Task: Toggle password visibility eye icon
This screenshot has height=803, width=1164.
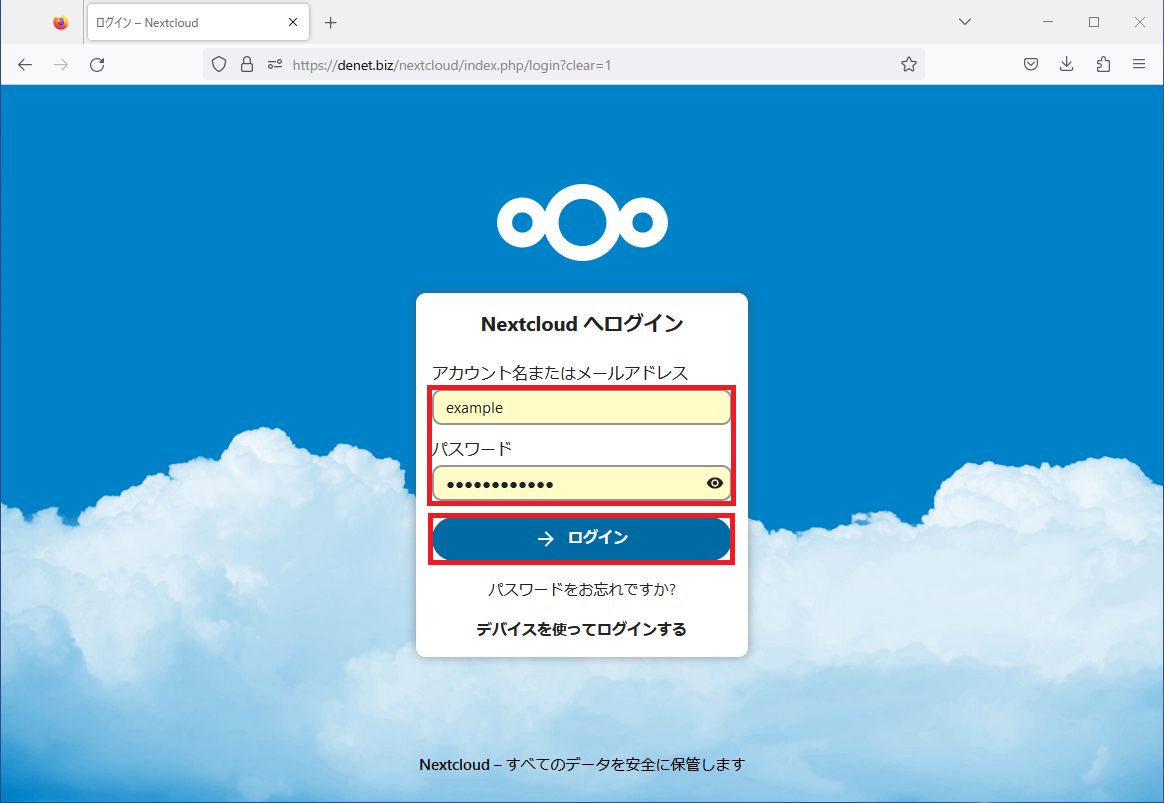Action: (x=714, y=483)
